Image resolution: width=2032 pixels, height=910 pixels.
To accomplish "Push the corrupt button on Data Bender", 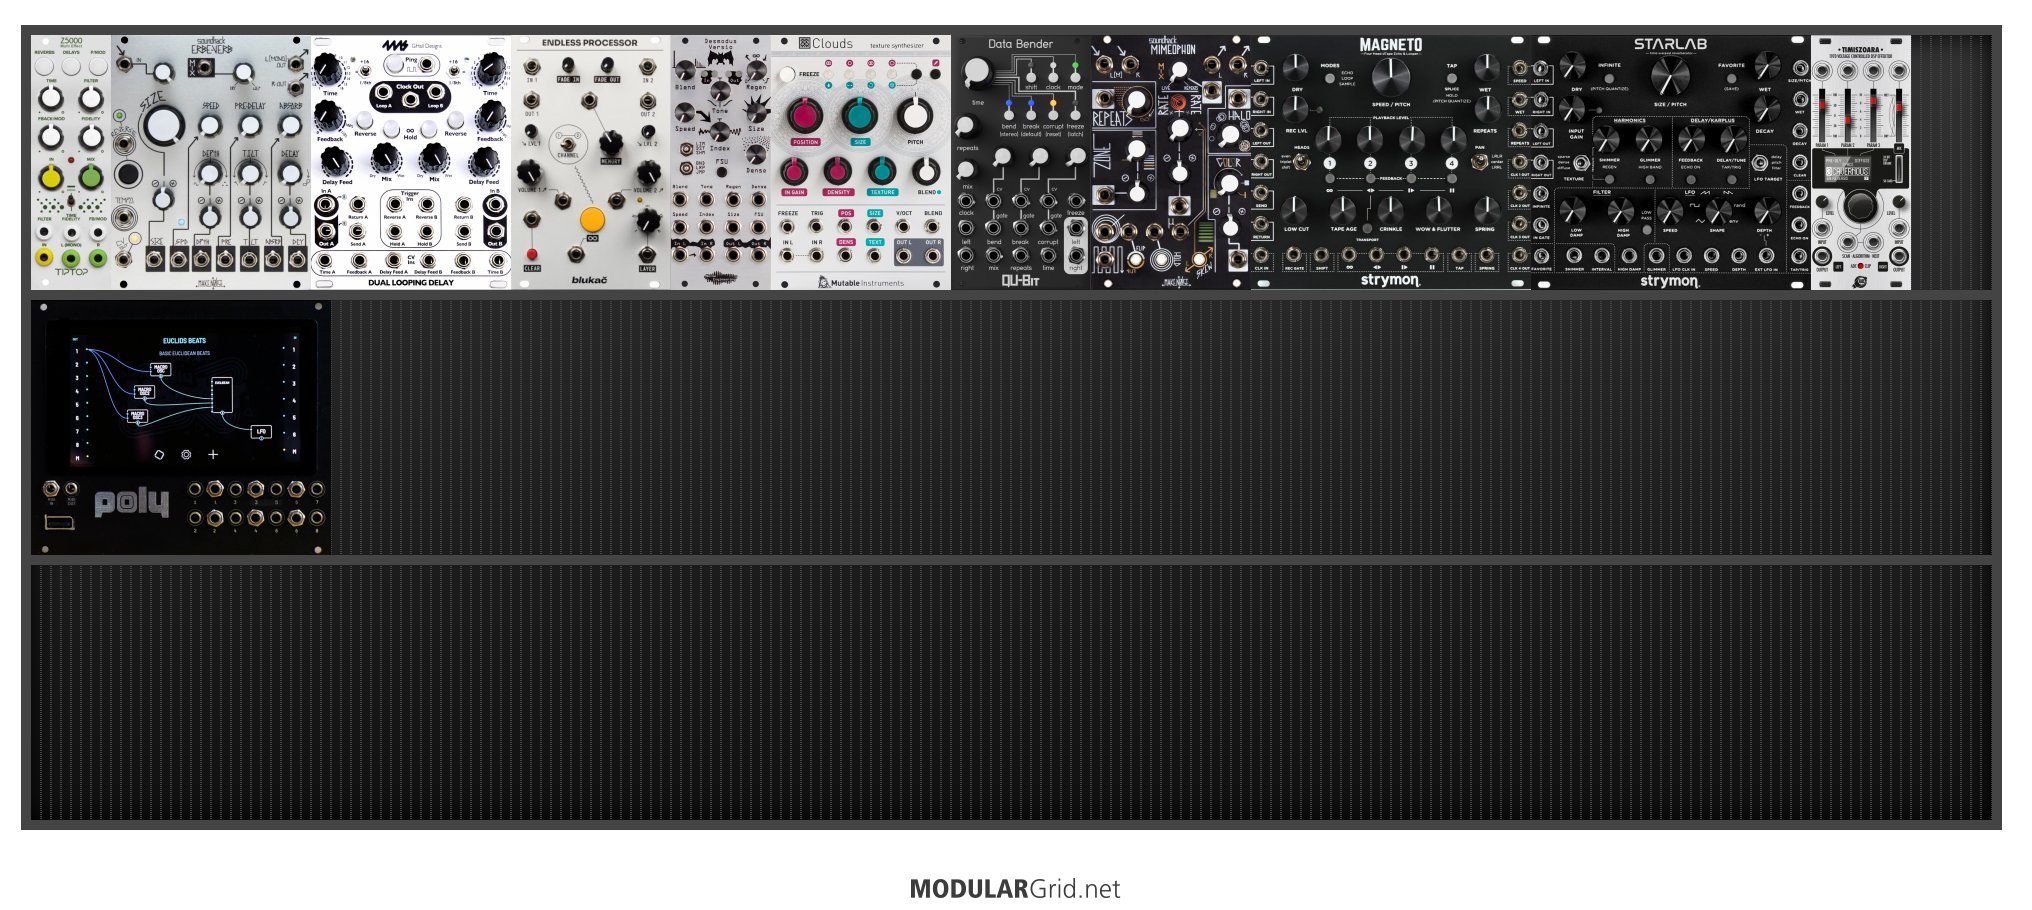I will tap(1053, 115).
